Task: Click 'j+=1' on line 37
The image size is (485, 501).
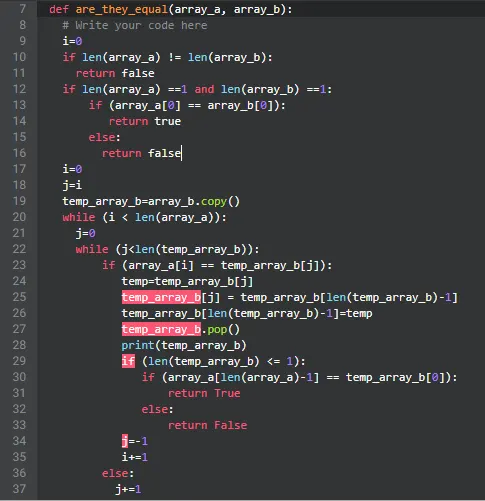Action: [x=128, y=489]
